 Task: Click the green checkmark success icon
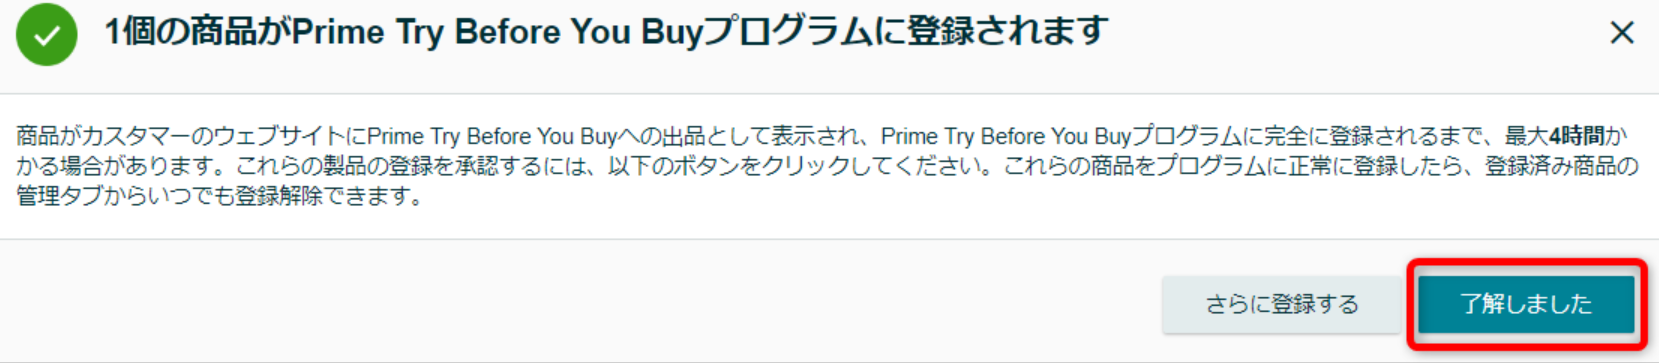(x=46, y=34)
